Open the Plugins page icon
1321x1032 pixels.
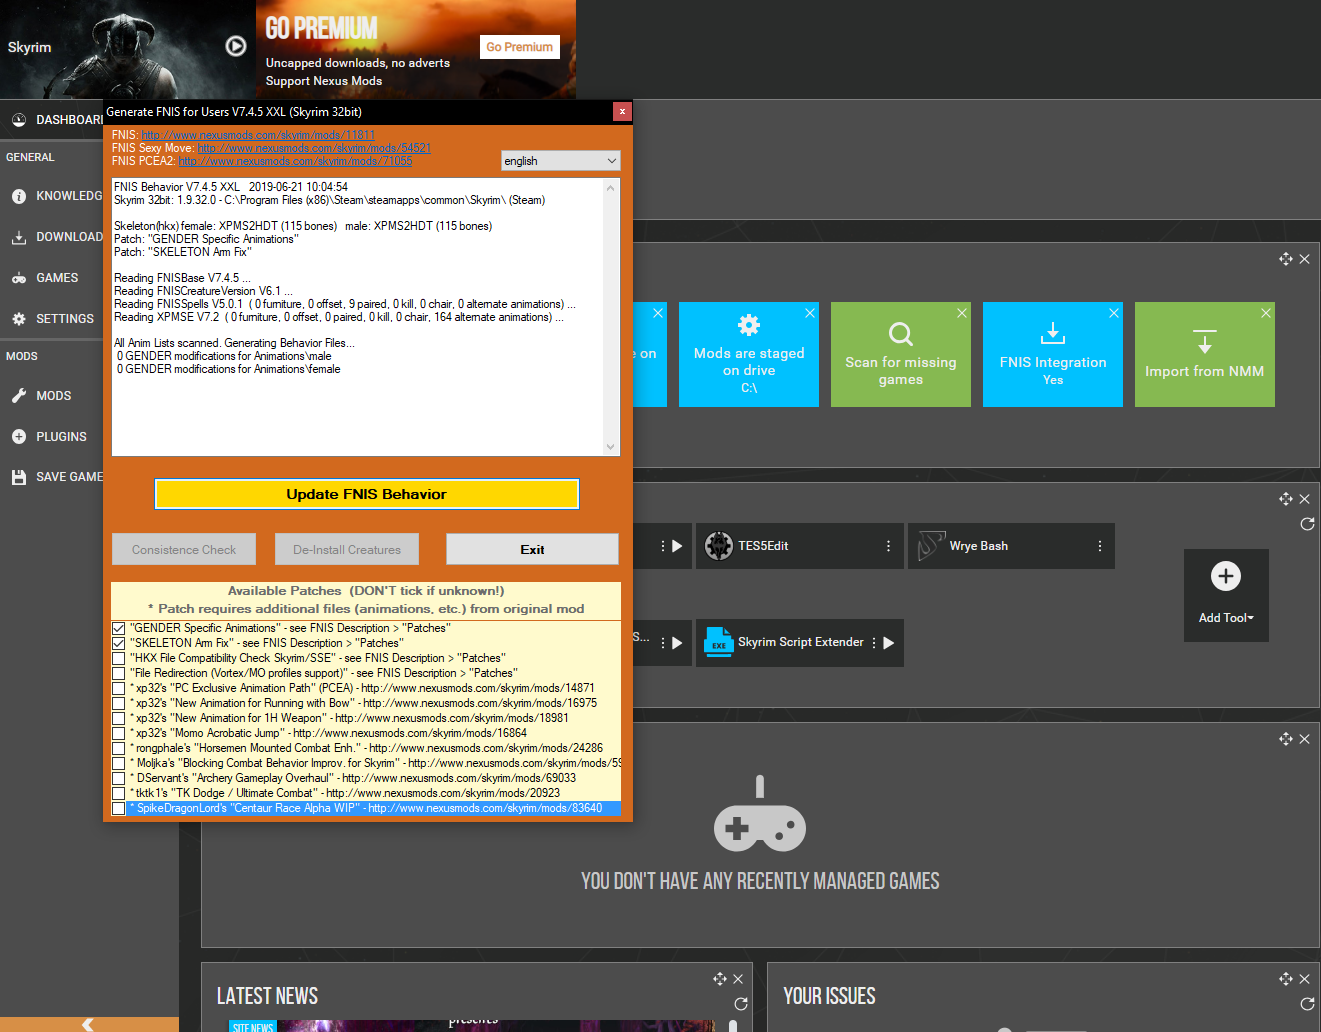click(x=19, y=437)
